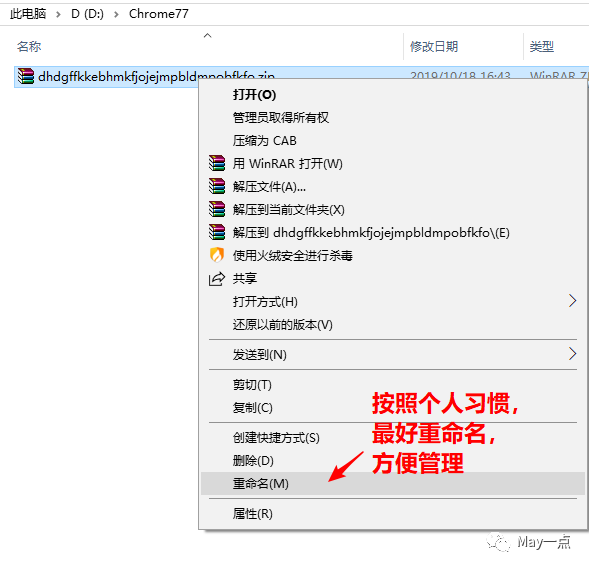Open the '打开方式(H)' menu entry
Image resolution: width=589 pixels, height=568 pixels.
(x=393, y=302)
